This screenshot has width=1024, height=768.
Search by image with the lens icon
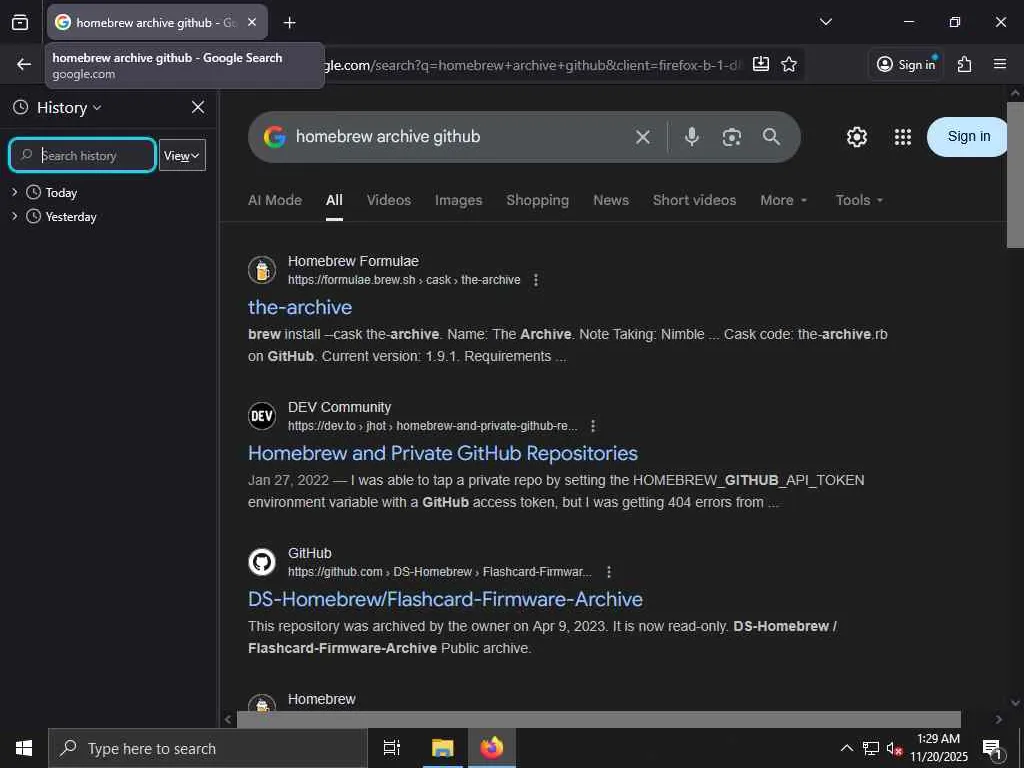(x=731, y=136)
